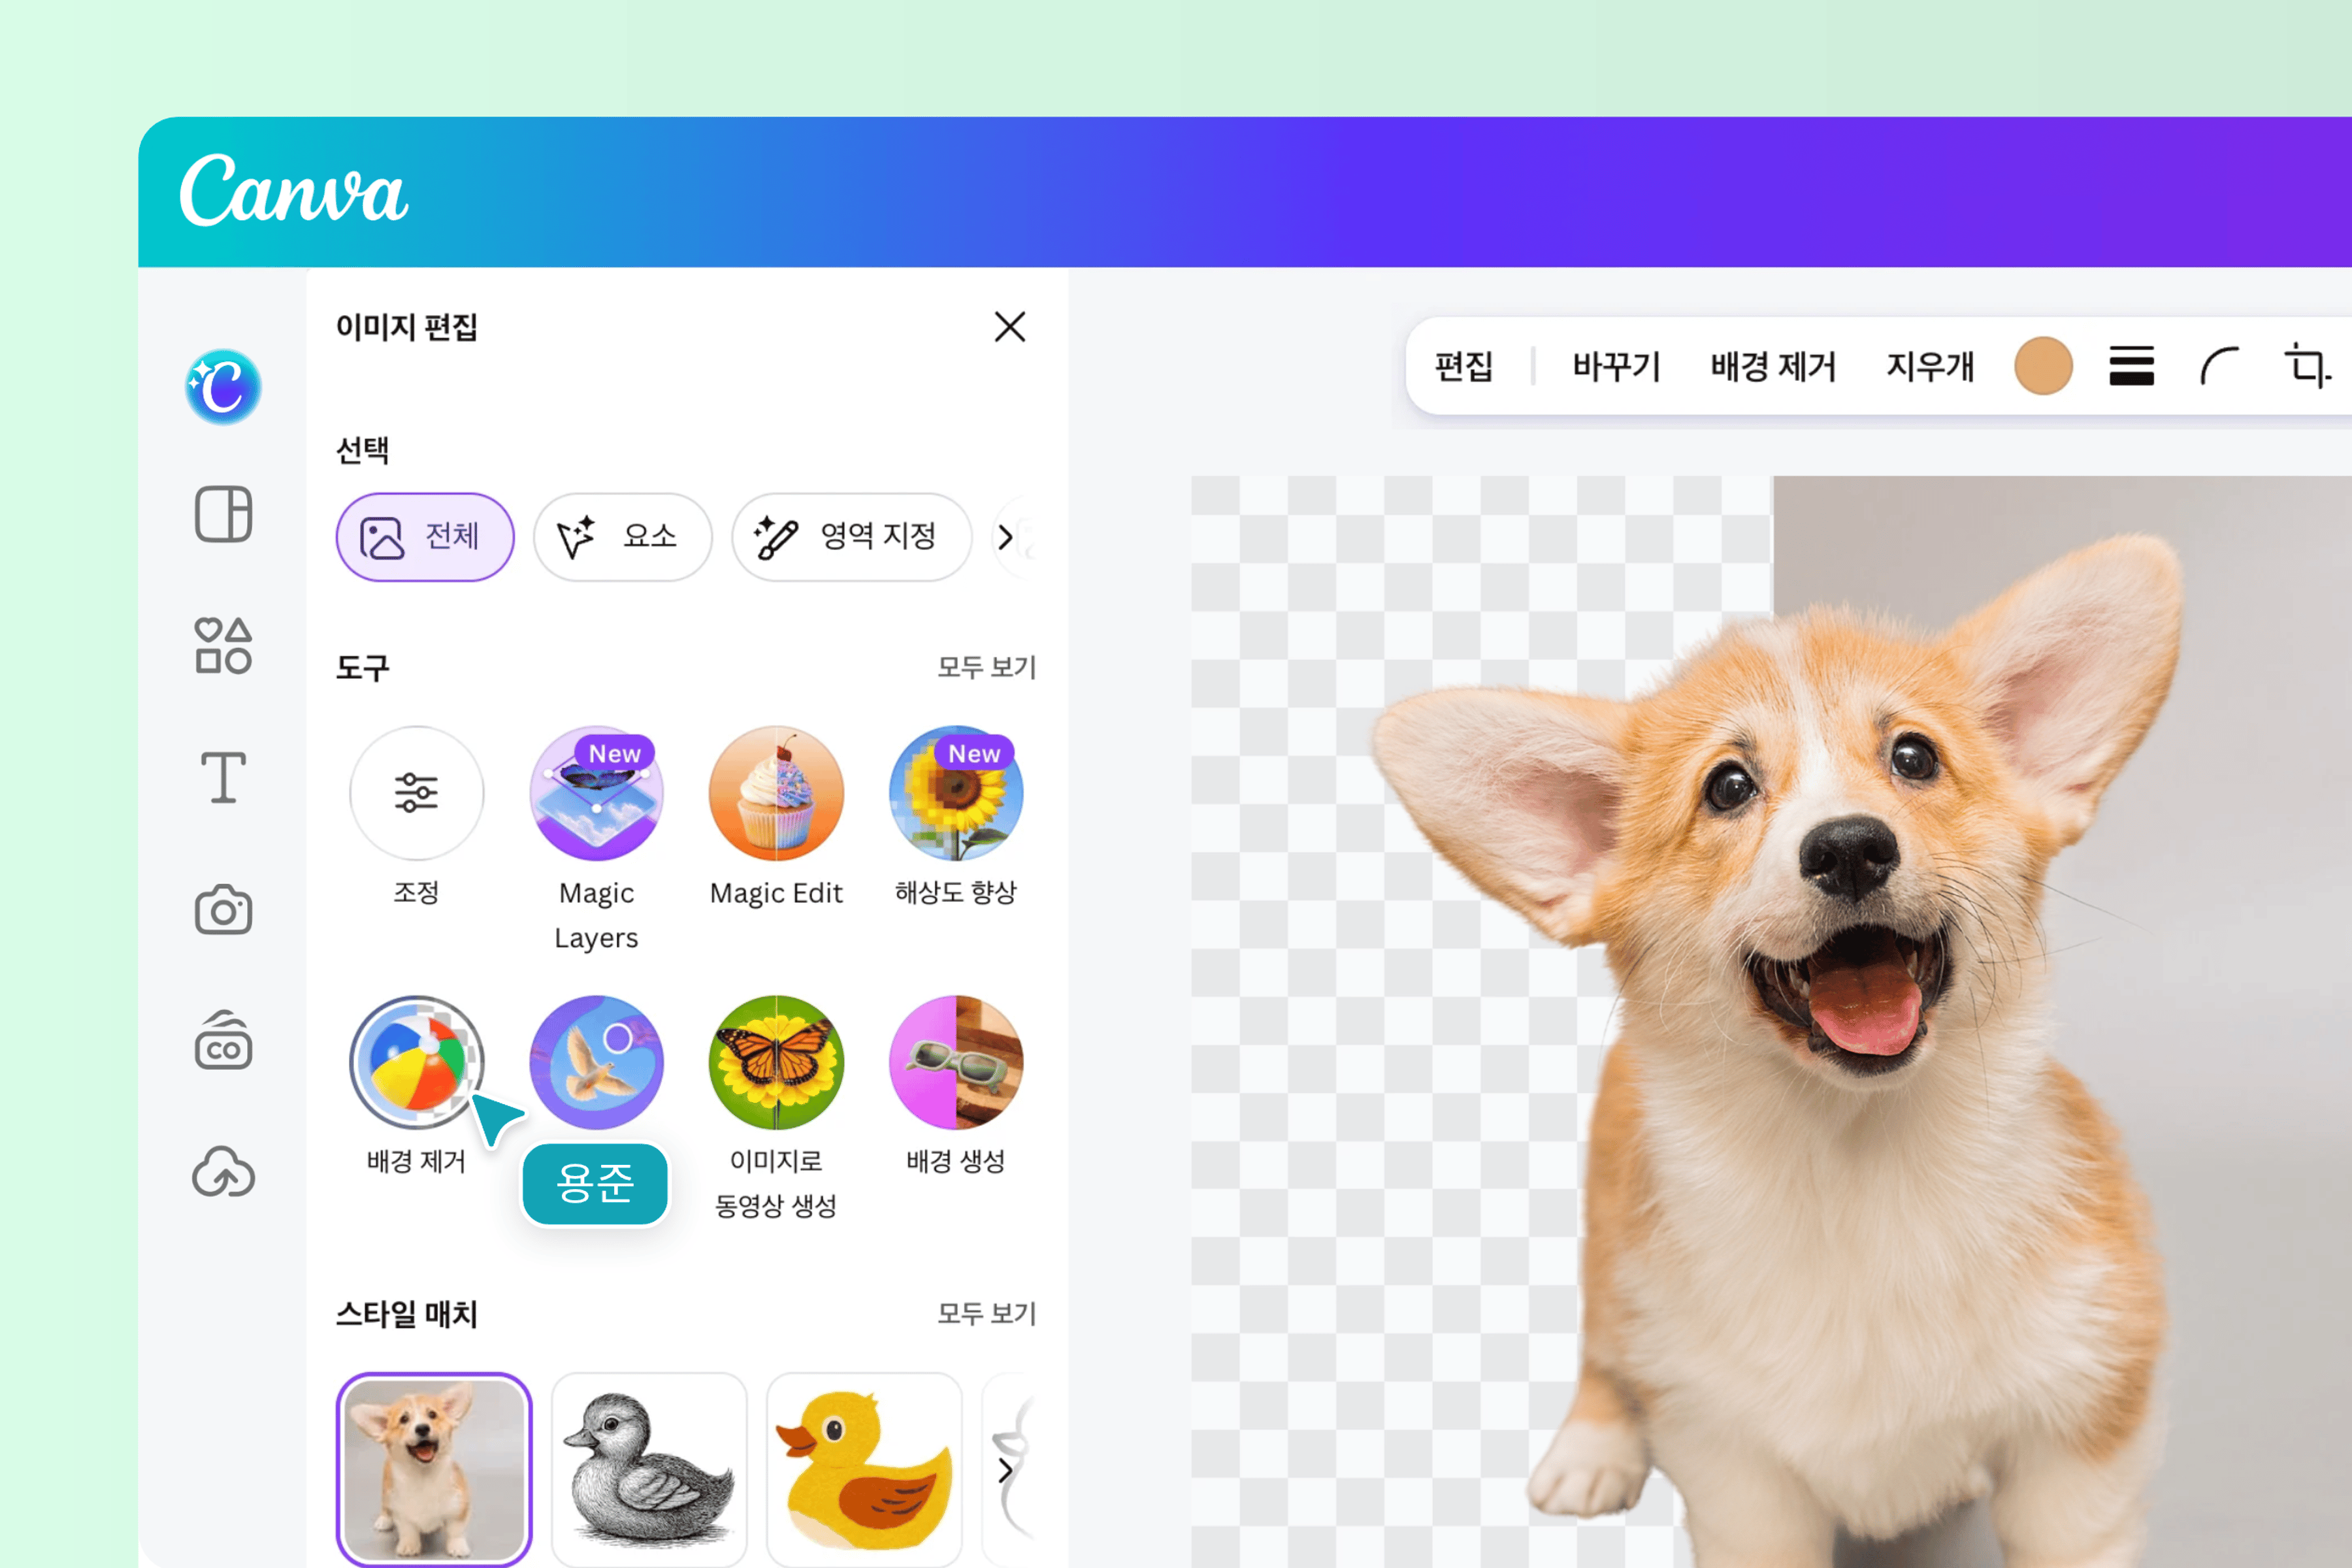Open the dove Magic tool icon
This screenshot has height=1568, width=2352.
pyautogui.click(x=596, y=1062)
